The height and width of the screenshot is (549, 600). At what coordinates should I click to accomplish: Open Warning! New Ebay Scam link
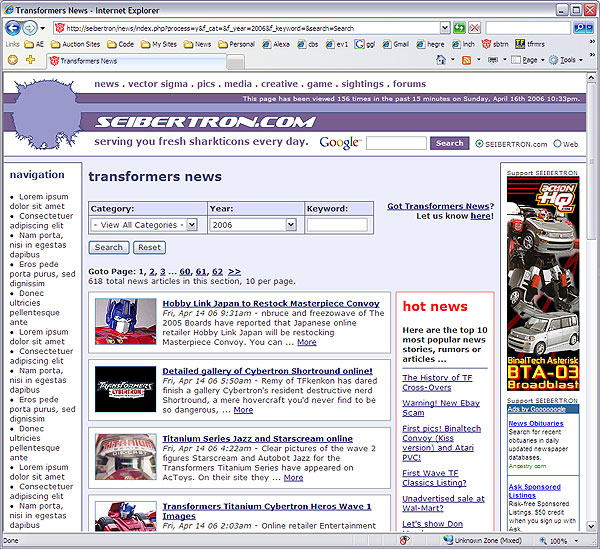(441, 408)
